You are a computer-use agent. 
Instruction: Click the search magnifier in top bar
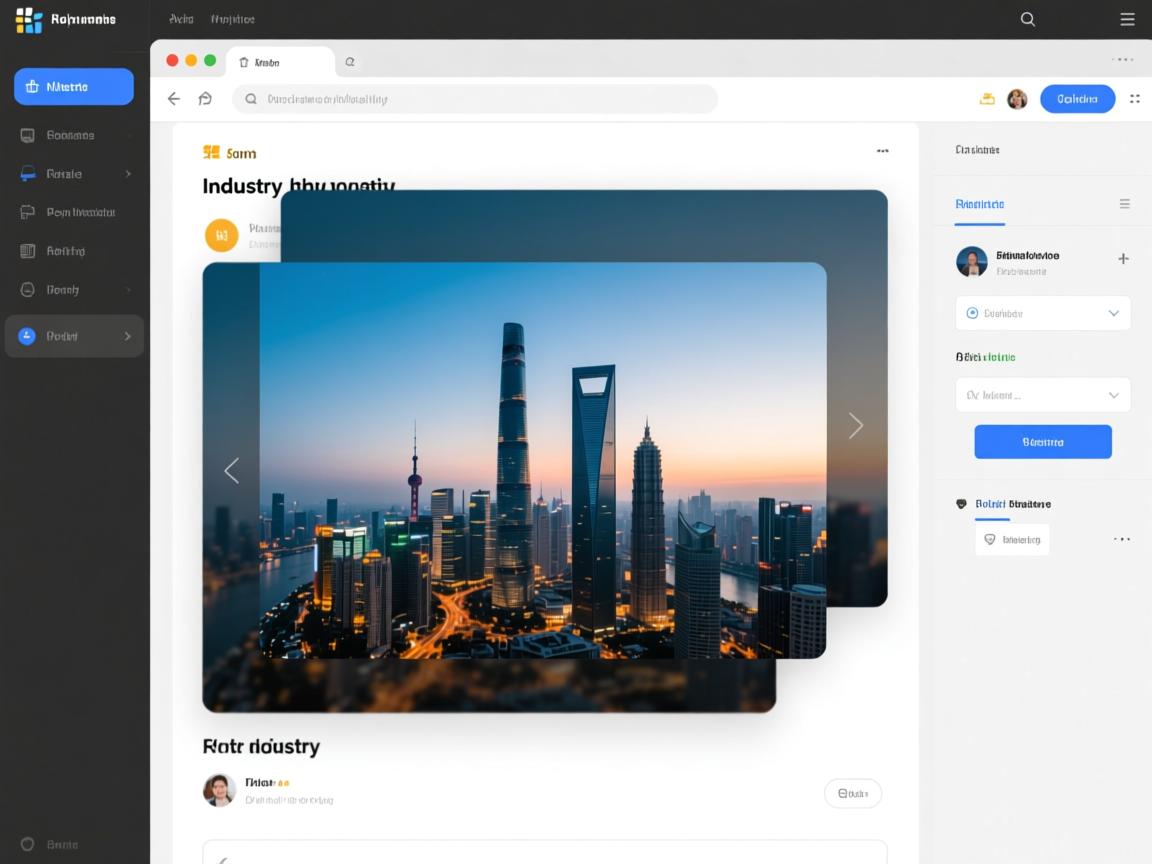click(1027, 19)
